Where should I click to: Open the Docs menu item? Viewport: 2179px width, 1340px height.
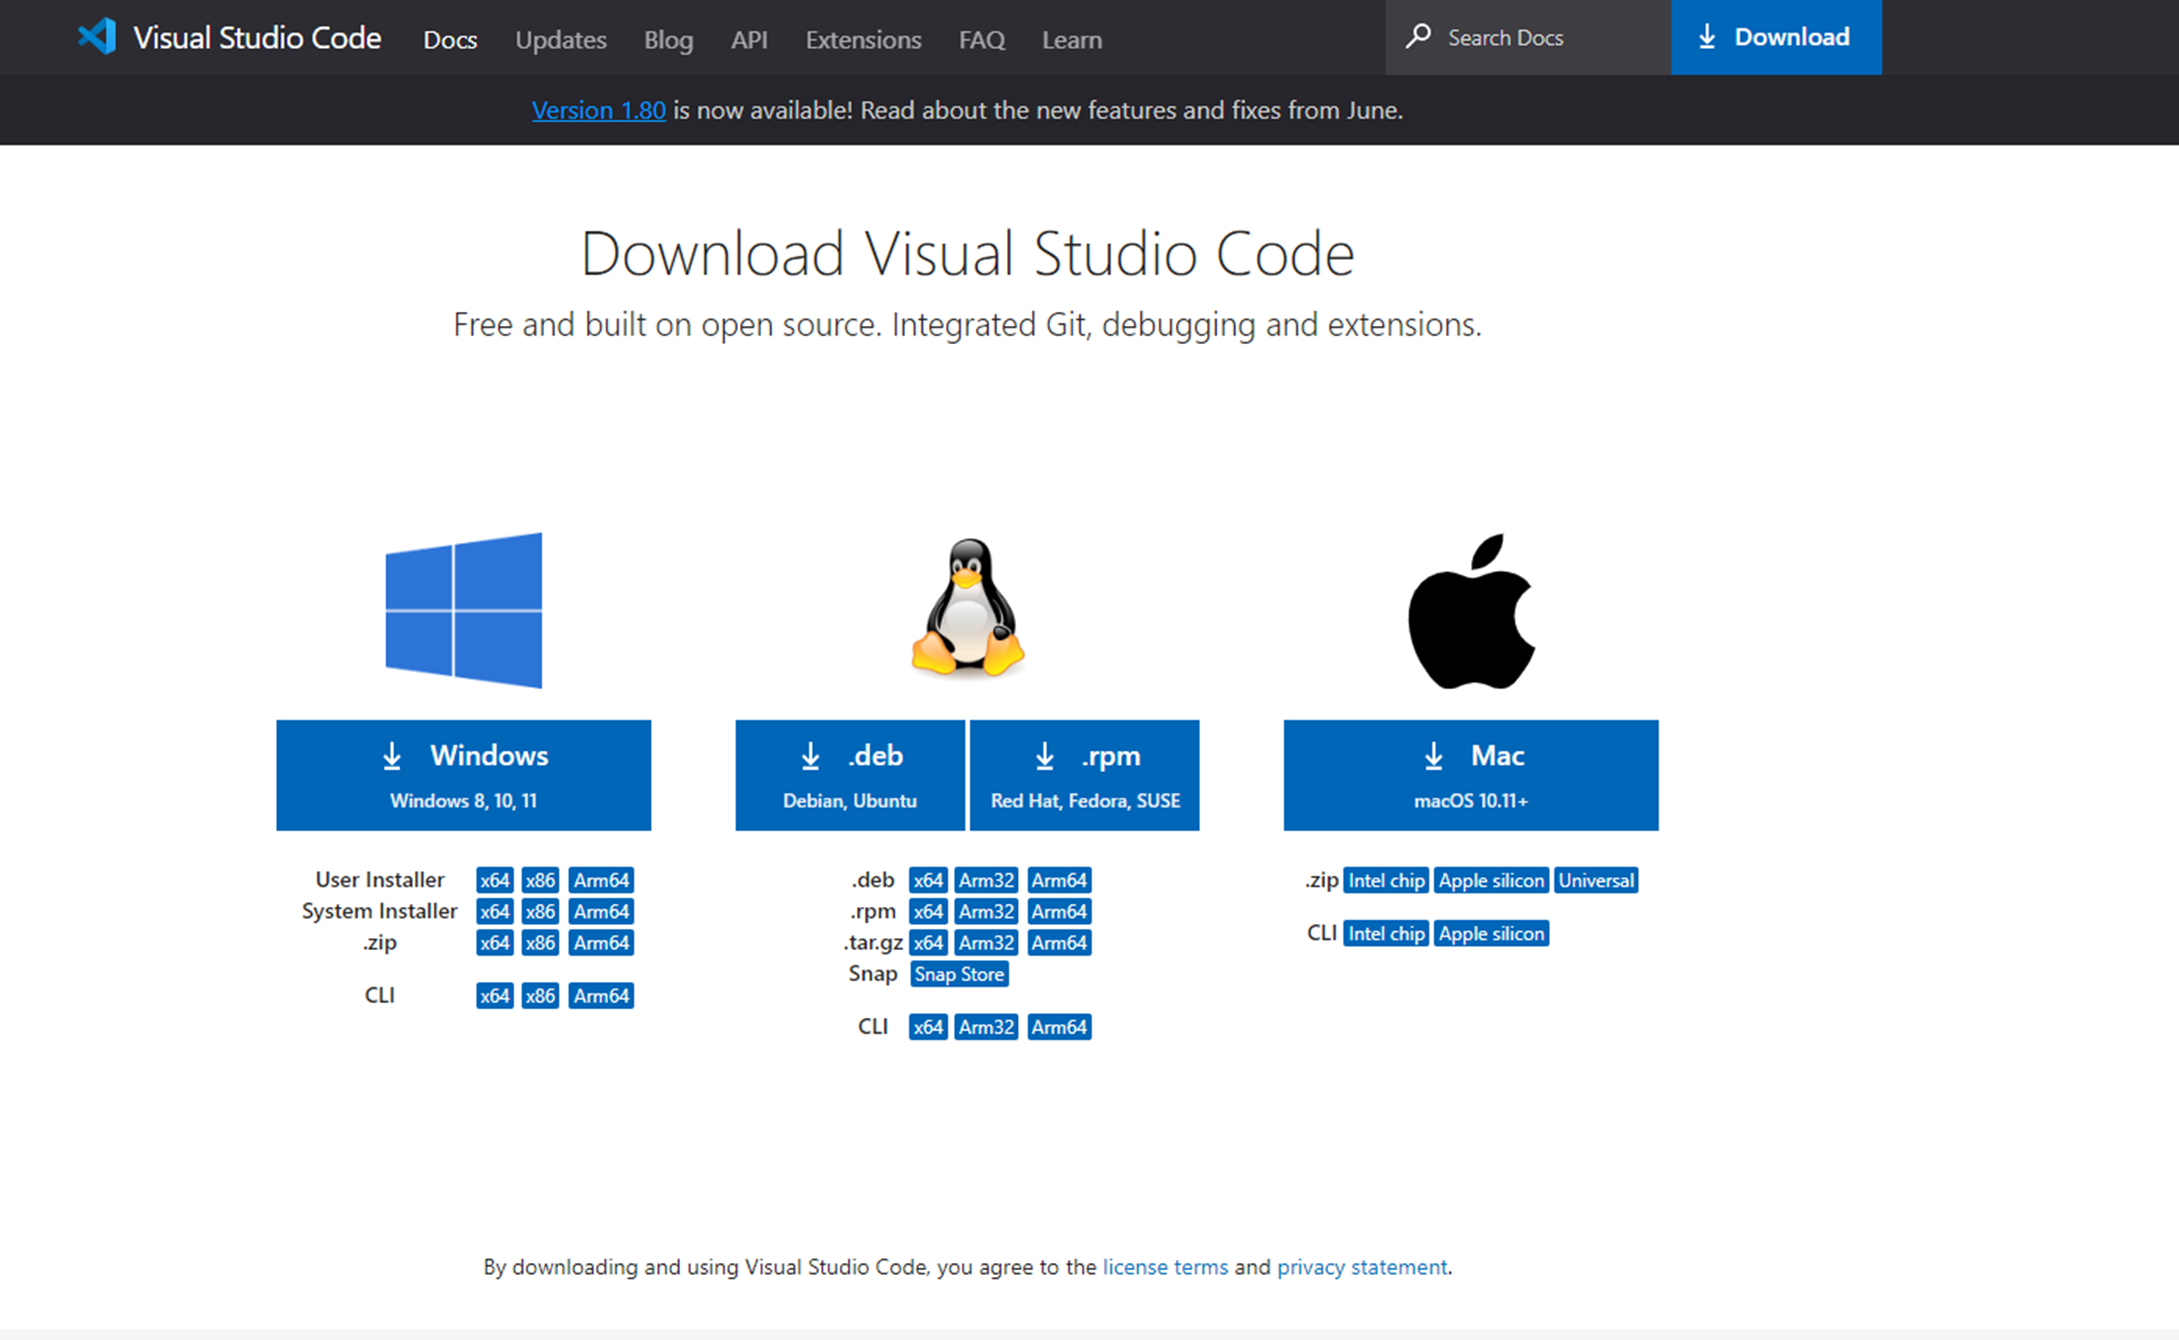point(450,39)
